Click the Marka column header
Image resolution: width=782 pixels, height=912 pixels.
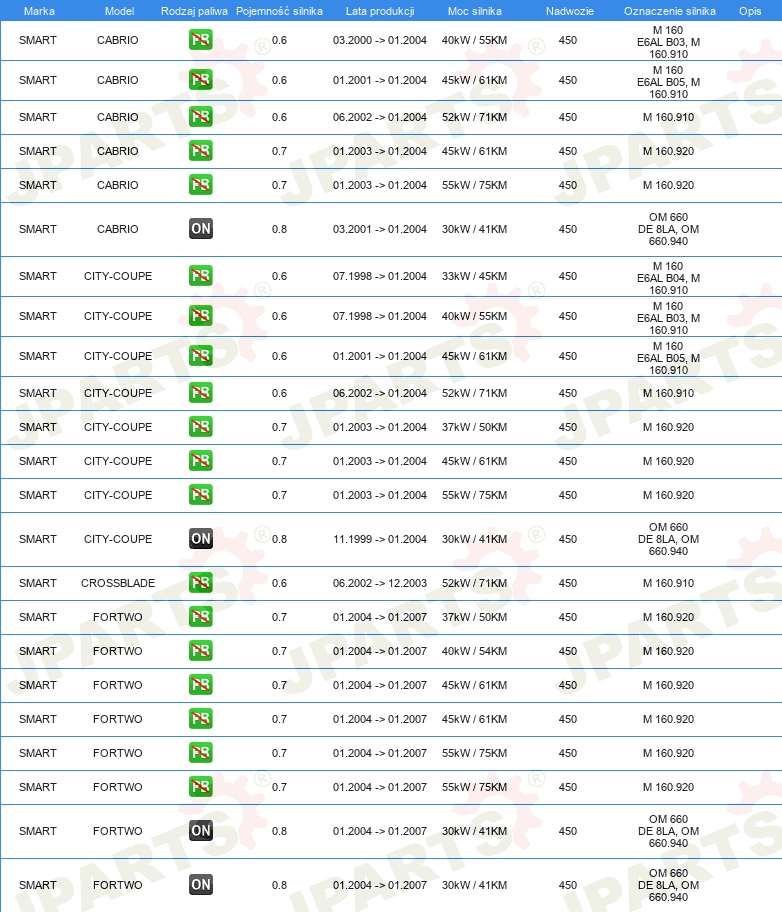39,11
